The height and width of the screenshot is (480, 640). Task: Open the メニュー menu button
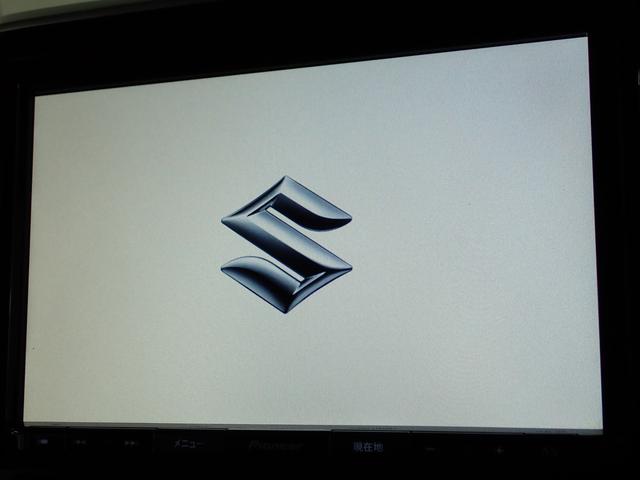(x=190, y=445)
